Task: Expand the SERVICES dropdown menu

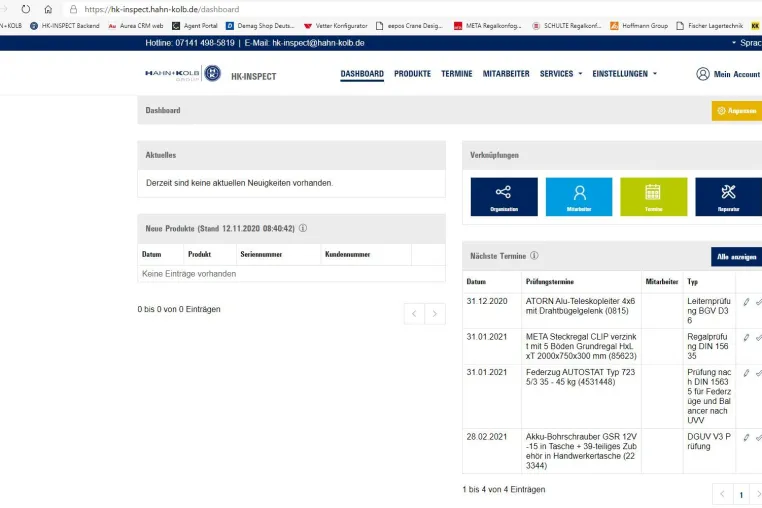Action: click(561, 74)
